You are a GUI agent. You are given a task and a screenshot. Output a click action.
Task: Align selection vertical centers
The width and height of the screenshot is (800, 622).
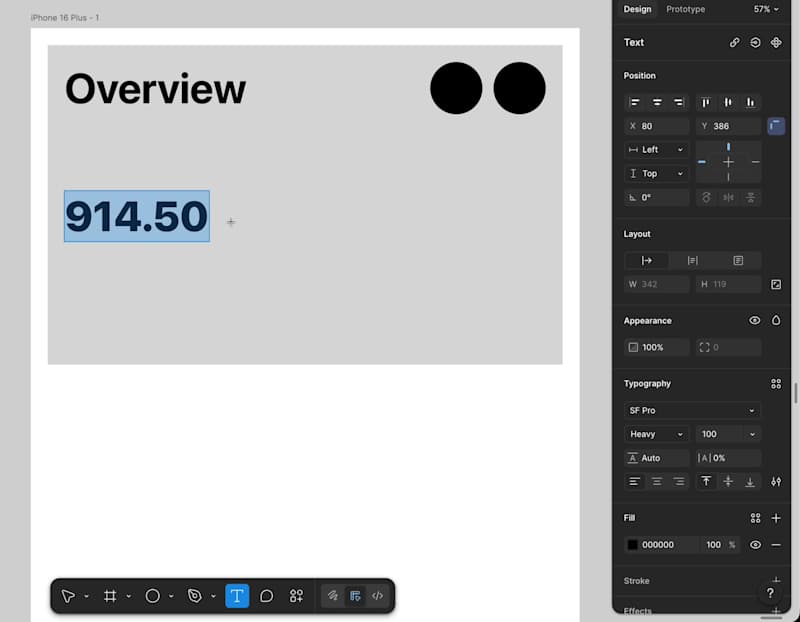(x=728, y=103)
